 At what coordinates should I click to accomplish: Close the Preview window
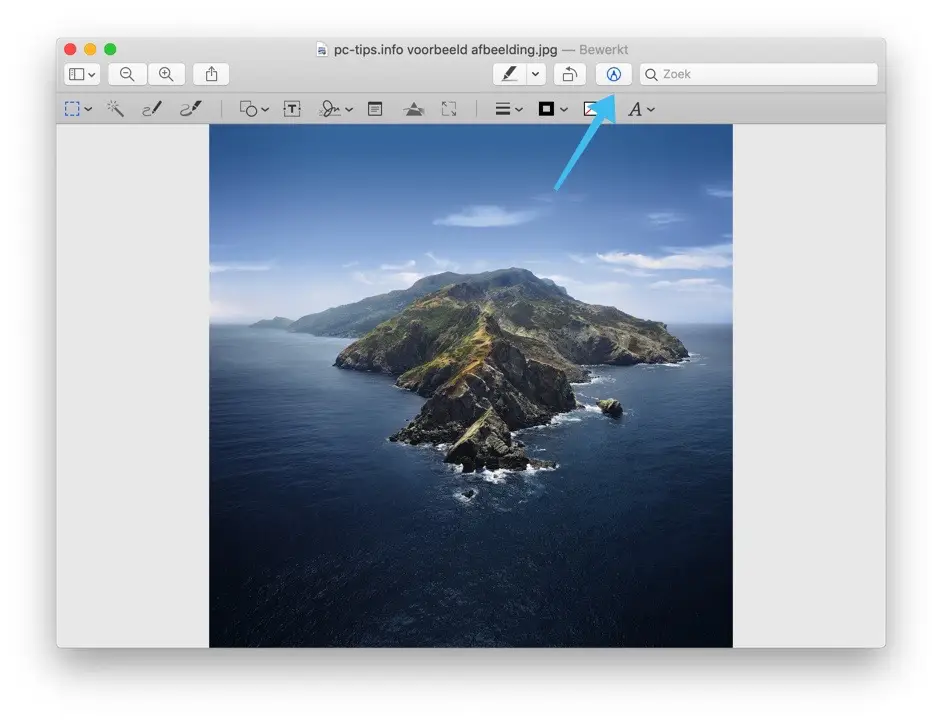(70, 49)
